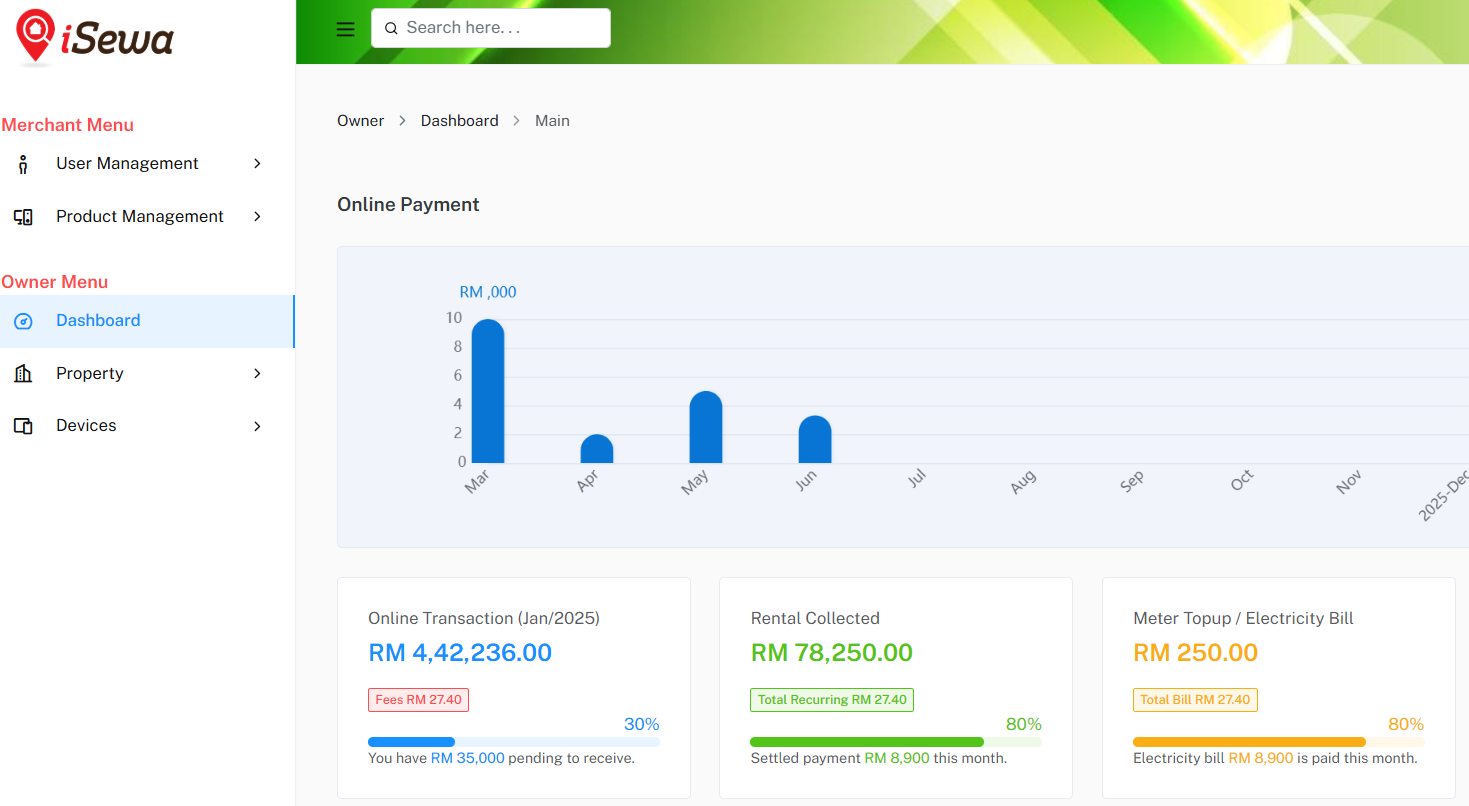The image size is (1469, 806).
Task: Go to Owner breadcrumb link
Action: [360, 121]
